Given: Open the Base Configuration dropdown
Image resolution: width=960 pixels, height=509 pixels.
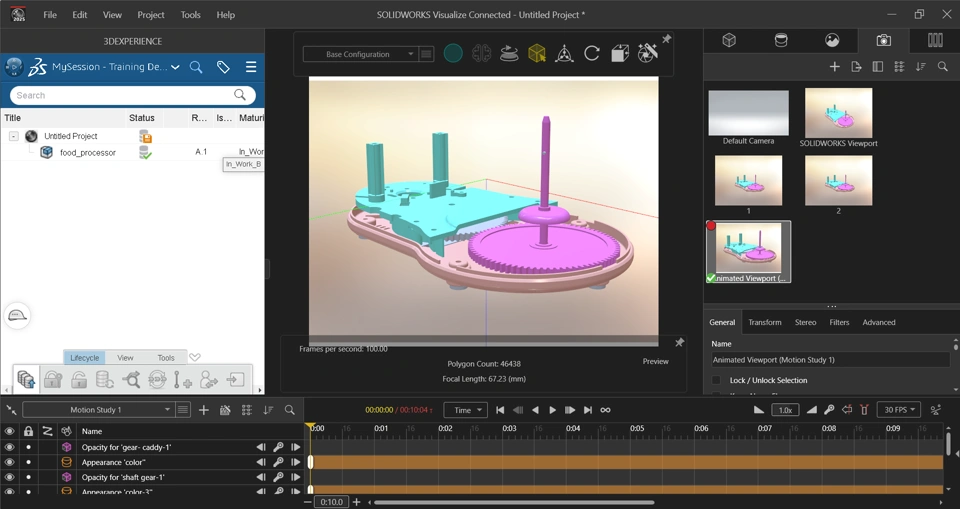Looking at the screenshot, I should 359,54.
